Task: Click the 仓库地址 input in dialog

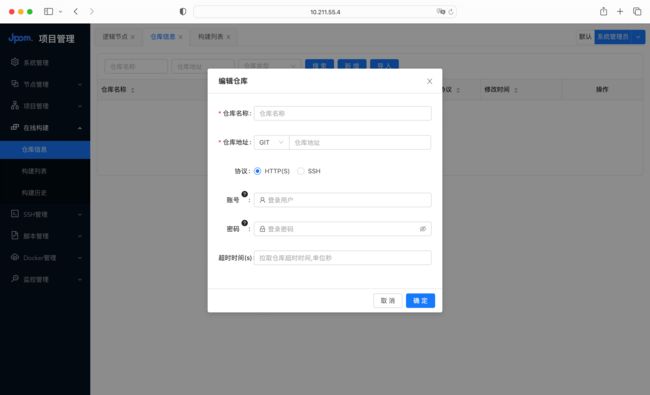Action: pyautogui.click(x=360, y=142)
